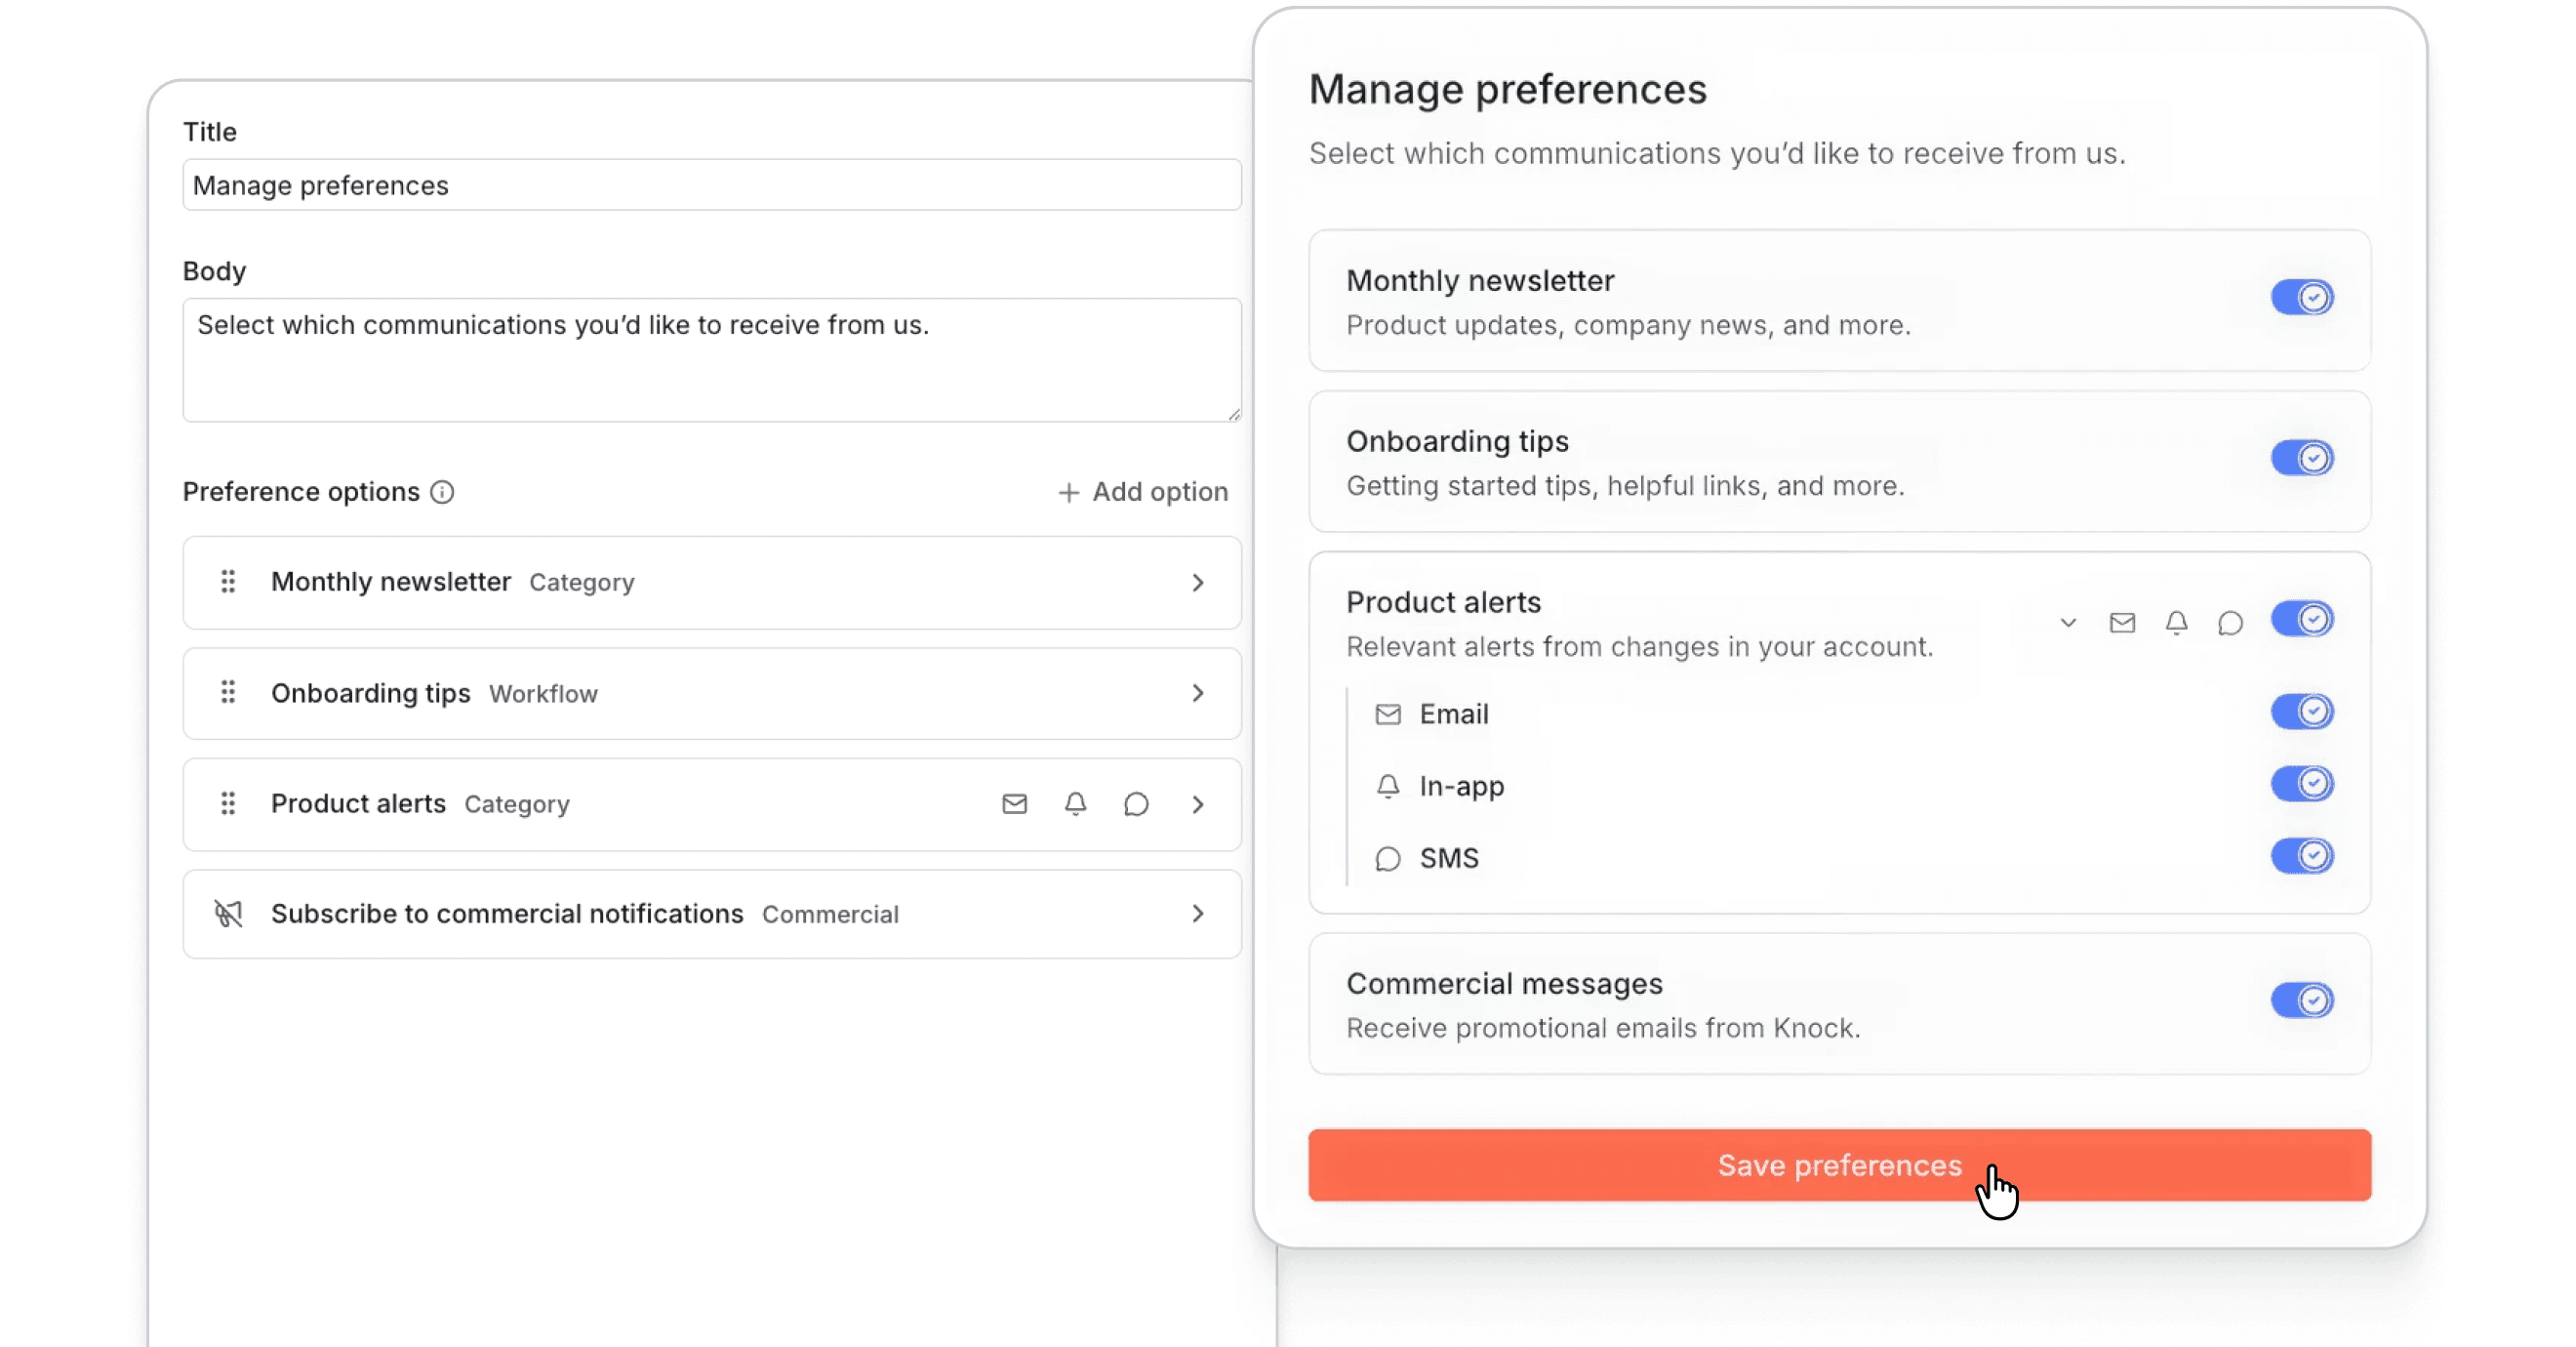2576x1347 pixels.
Task: Disable Email channel for Product alerts
Action: coord(2302,712)
